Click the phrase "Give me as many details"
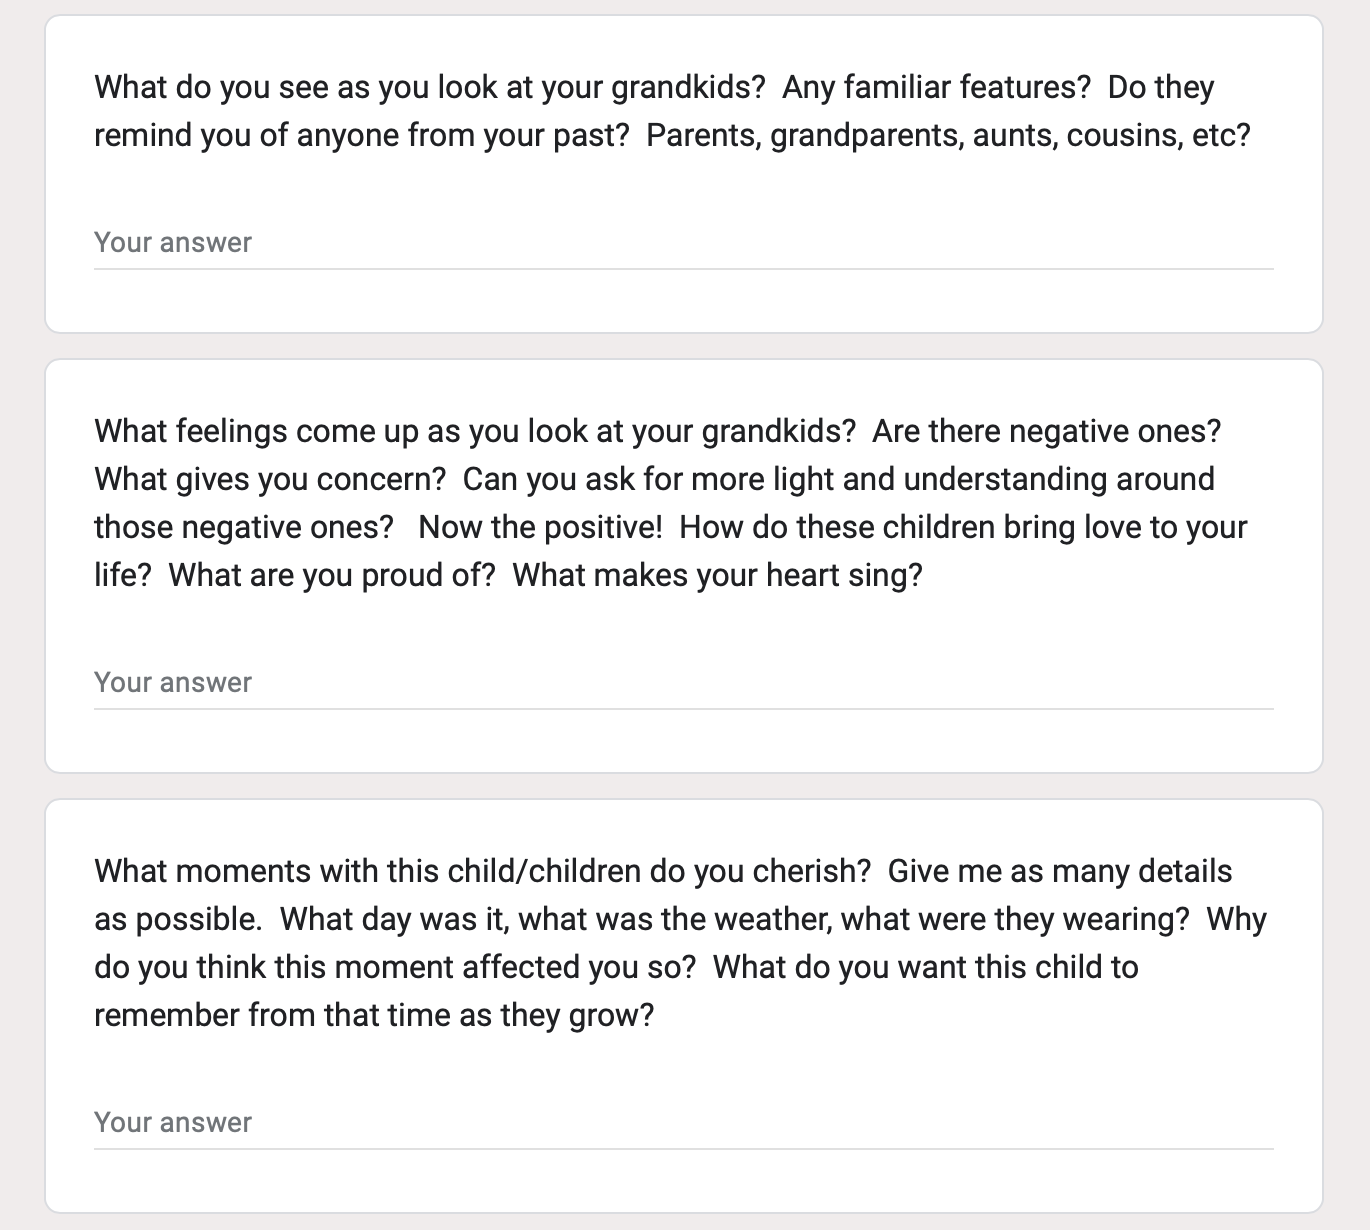Viewport: 1370px width, 1230px height. pos(1060,872)
